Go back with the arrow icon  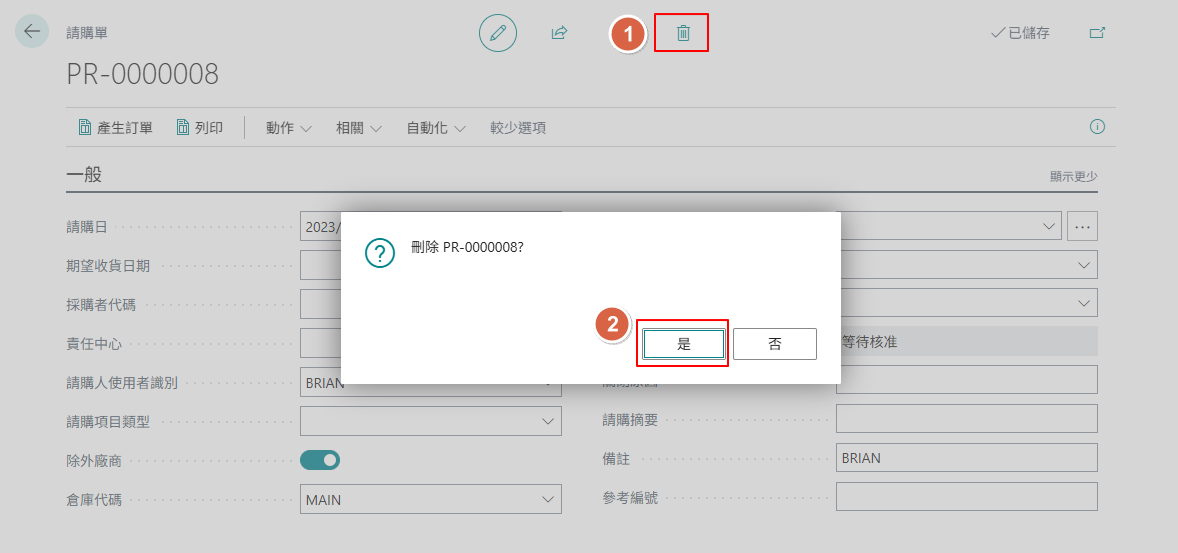tap(32, 31)
